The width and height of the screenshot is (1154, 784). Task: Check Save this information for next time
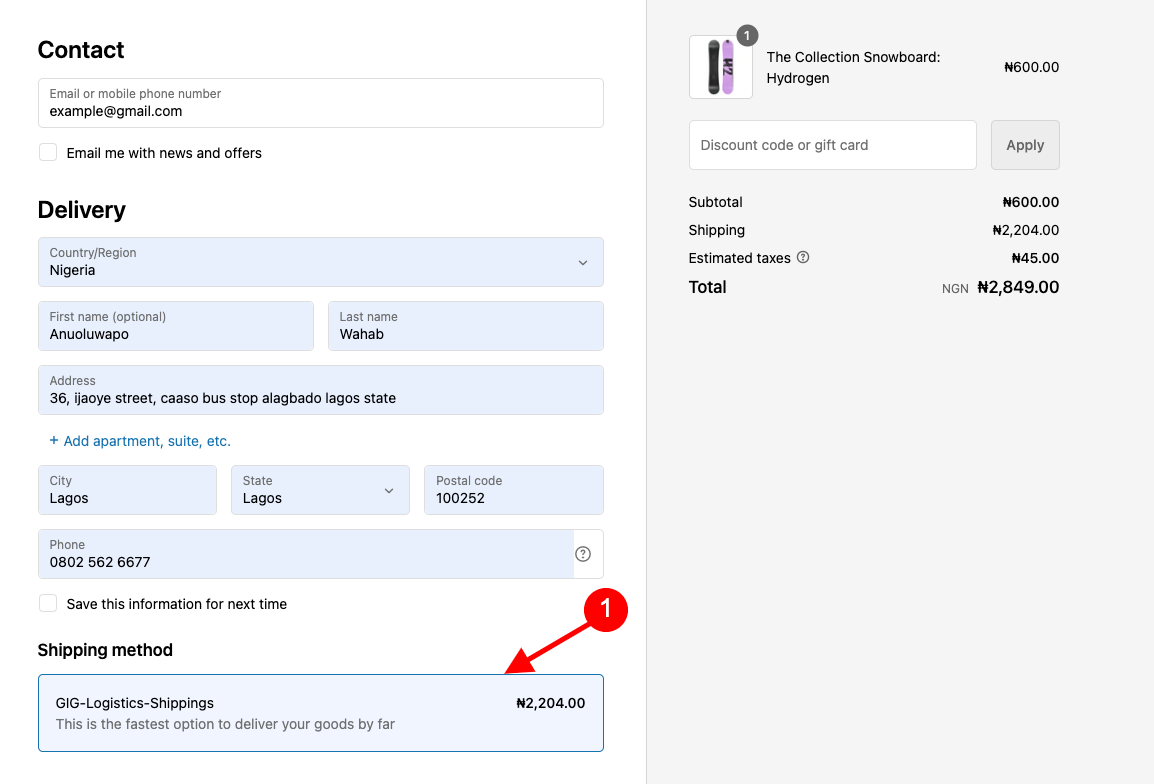pyautogui.click(x=48, y=604)
